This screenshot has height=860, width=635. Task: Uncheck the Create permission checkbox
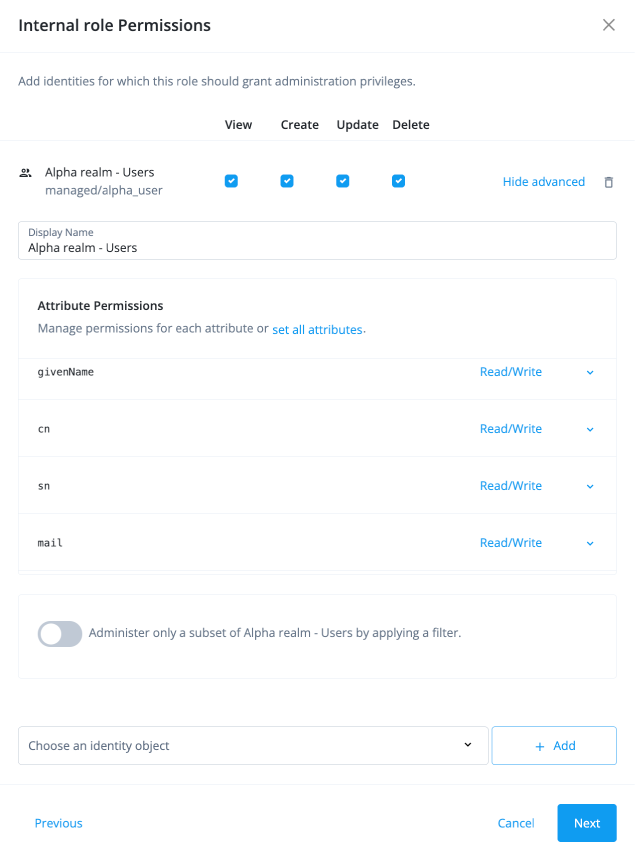pyautogui.click(x=287, y=181)
